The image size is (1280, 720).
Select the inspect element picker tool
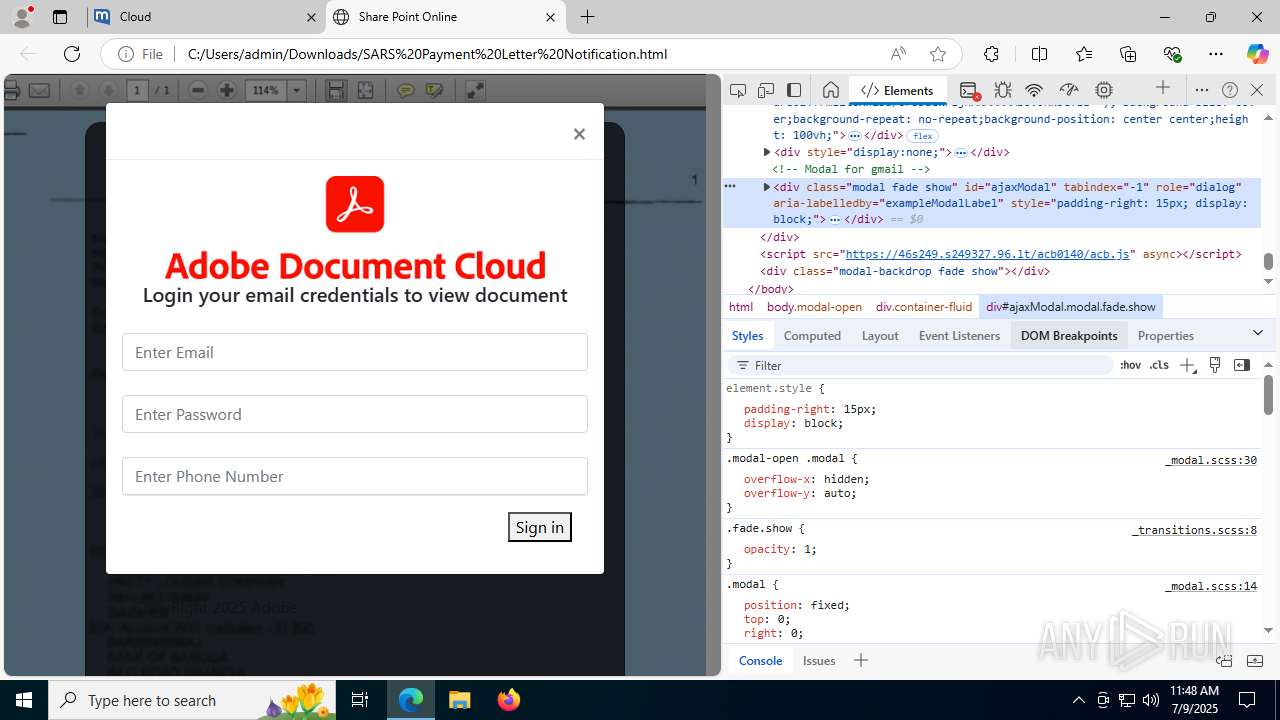738,90
